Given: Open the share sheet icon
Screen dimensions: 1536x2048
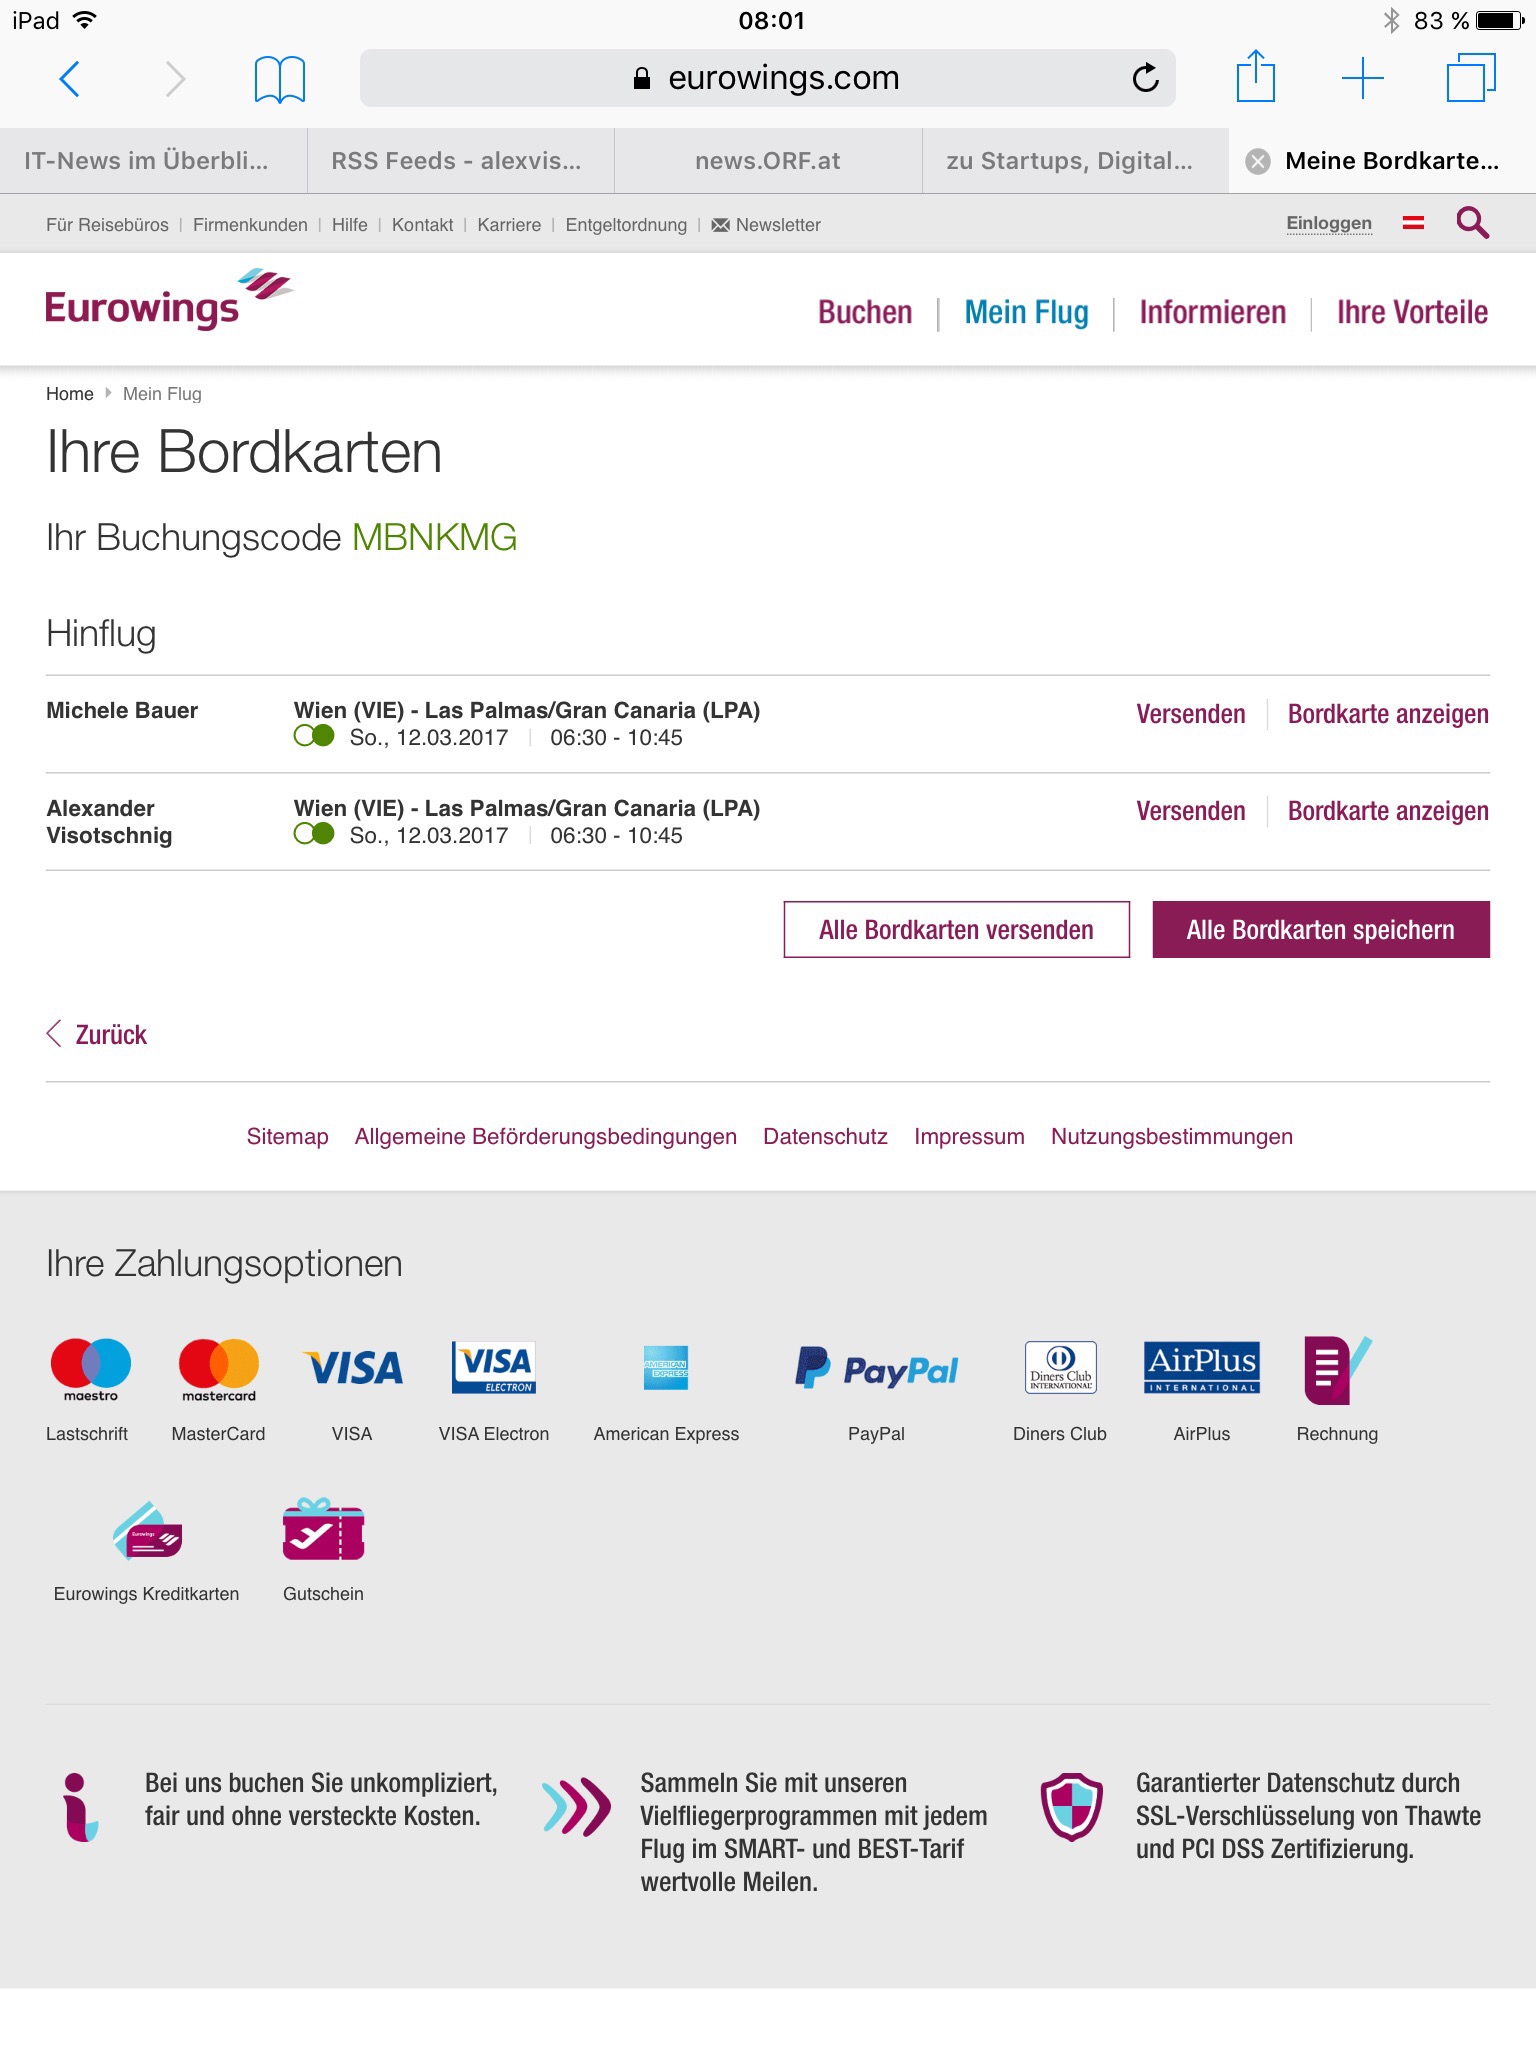Looking at the screenshot, I should click(x=1255, y=76).
